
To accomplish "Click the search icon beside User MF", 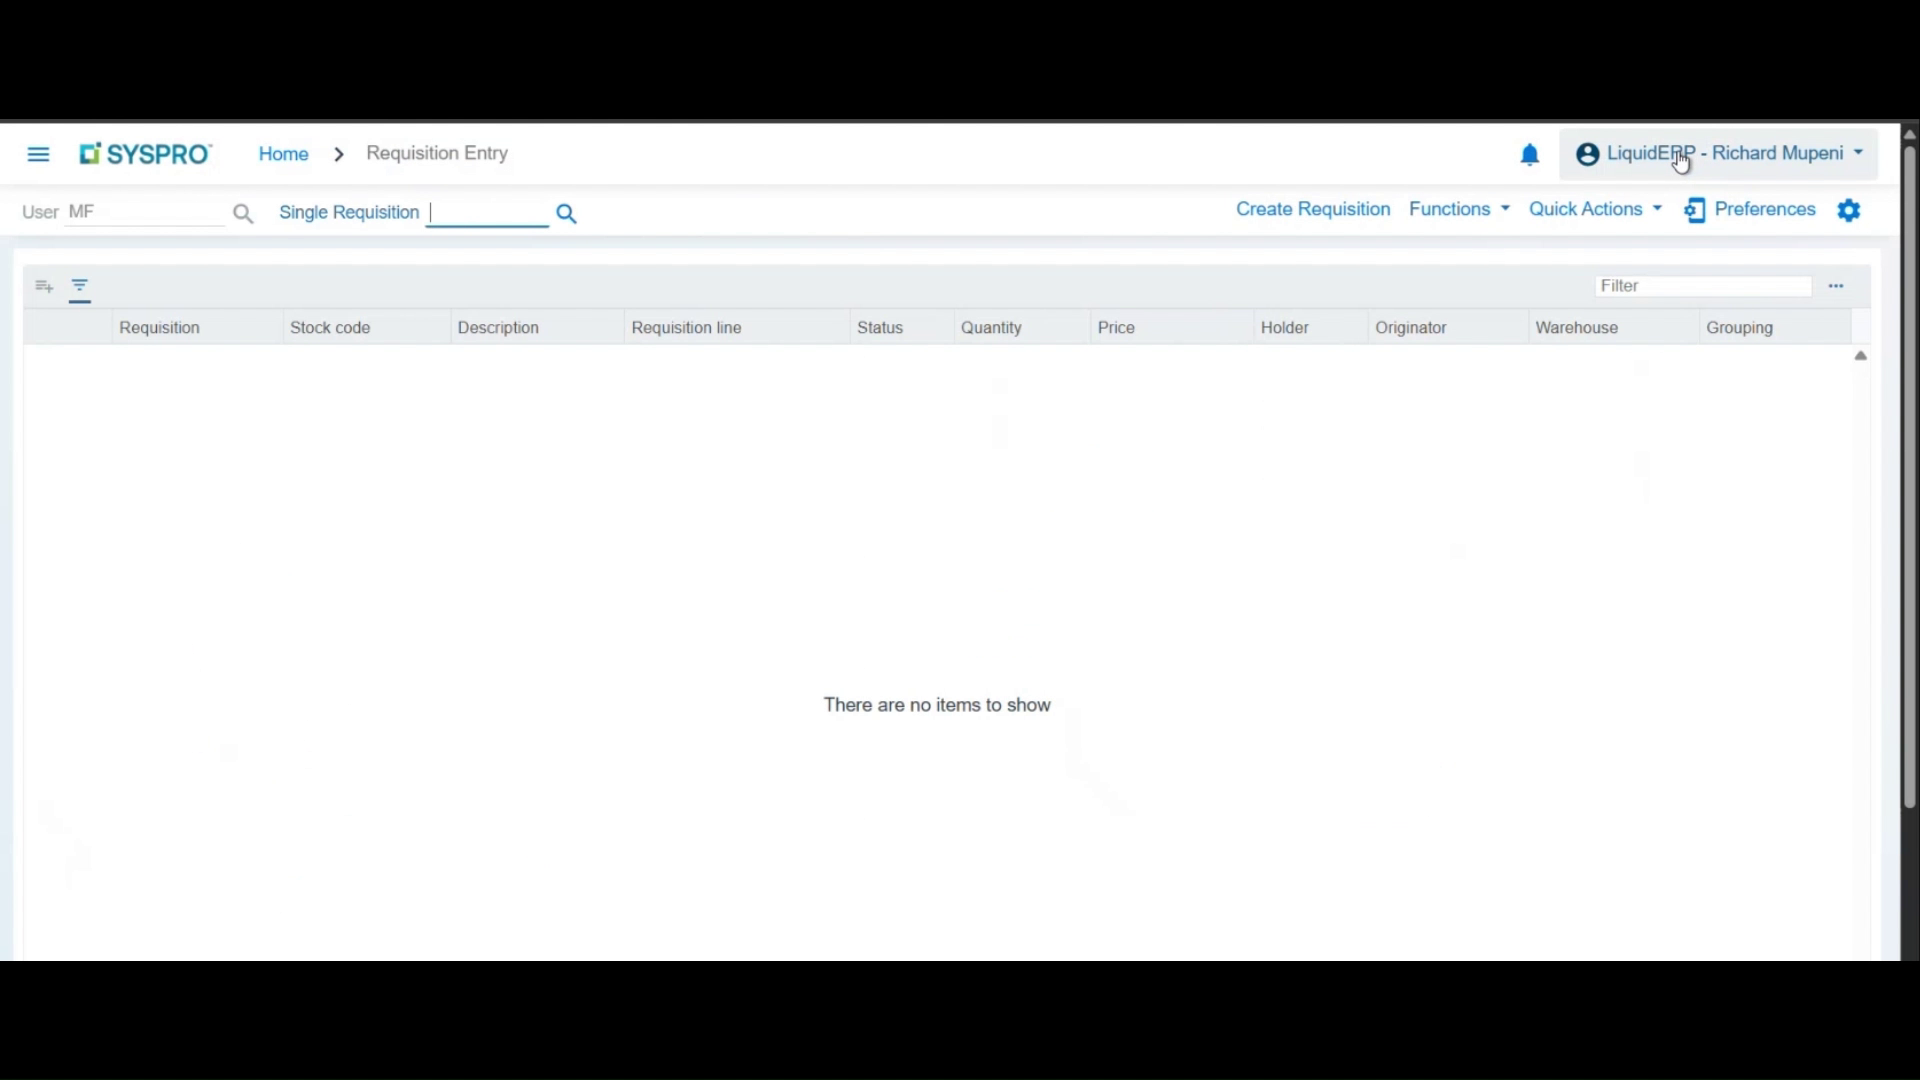I will (x=243, y=213).
